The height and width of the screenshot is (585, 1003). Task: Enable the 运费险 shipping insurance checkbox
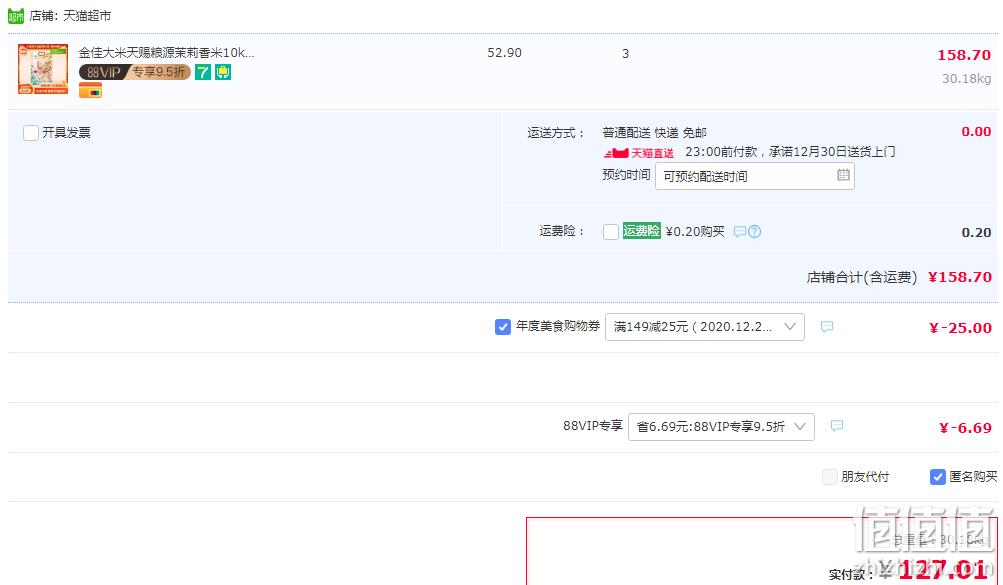coord(611,231)
